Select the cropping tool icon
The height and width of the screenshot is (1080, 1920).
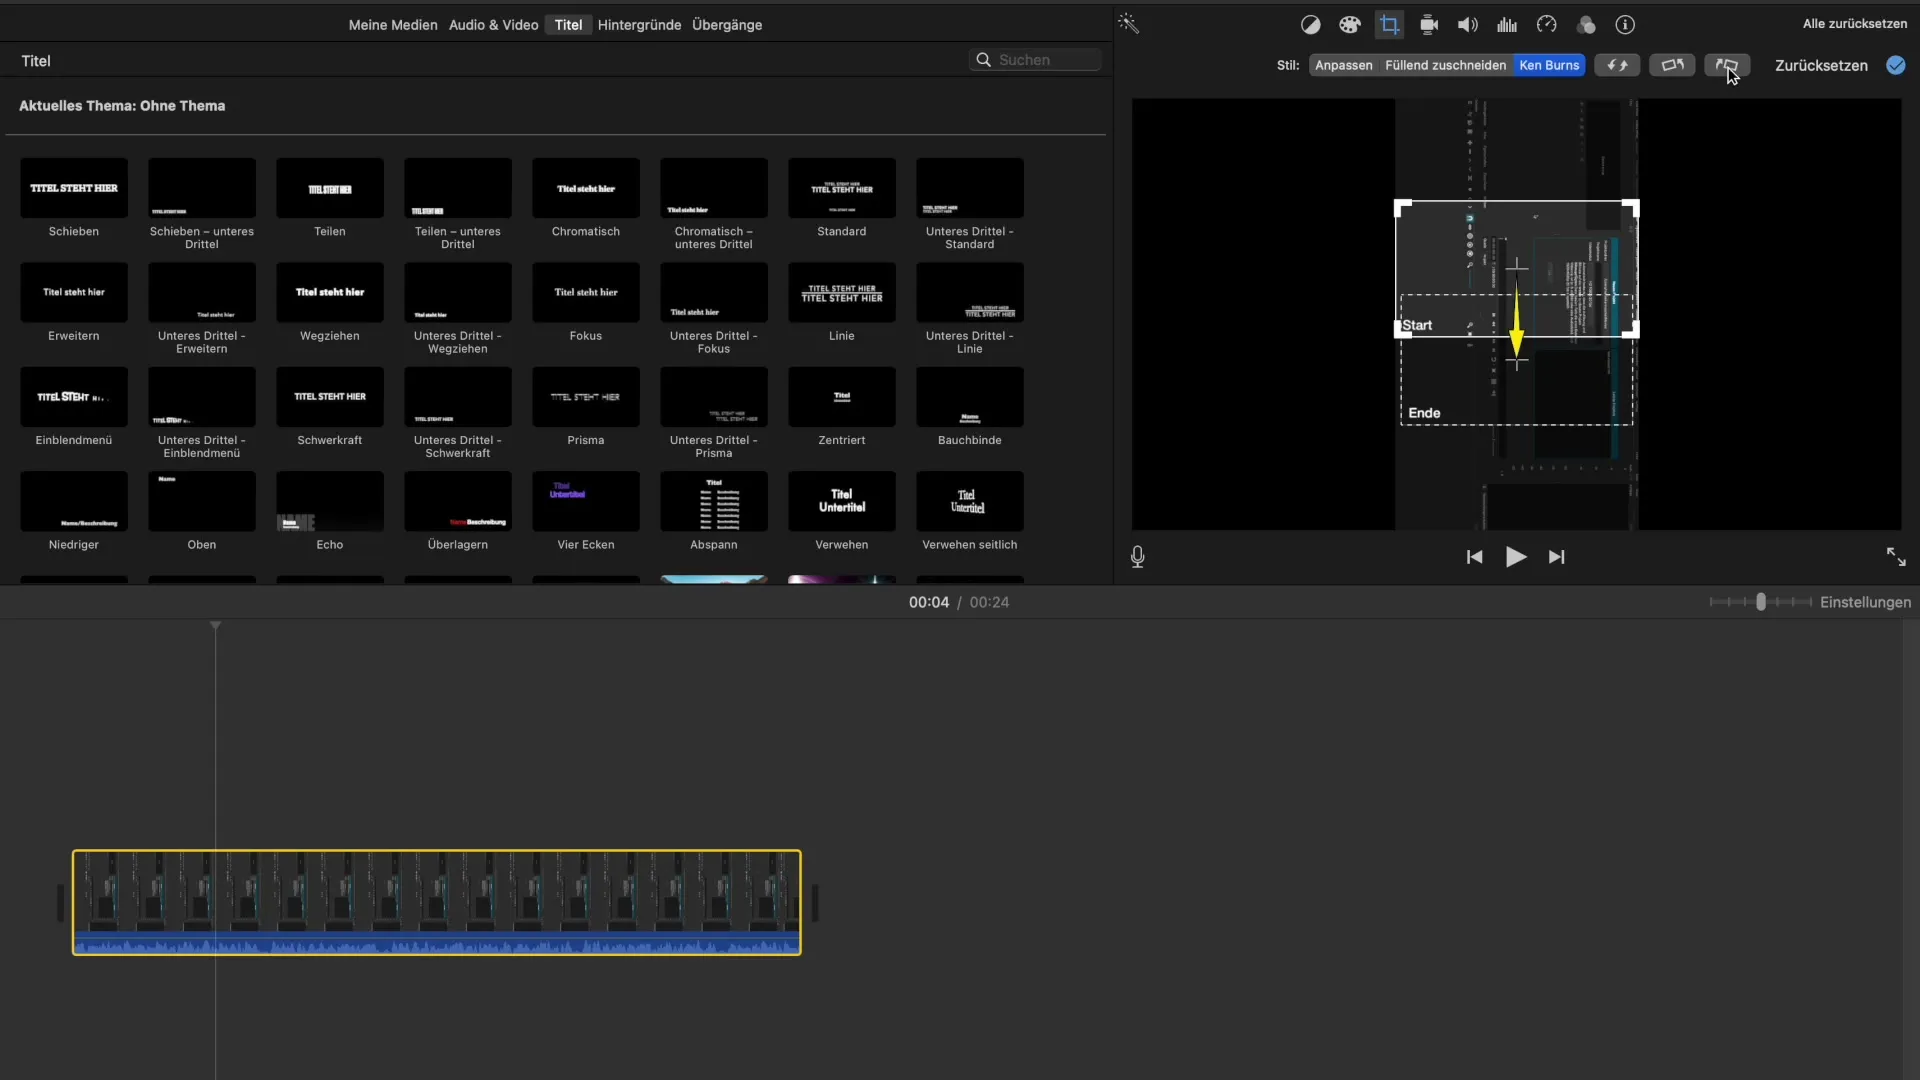1389,25
